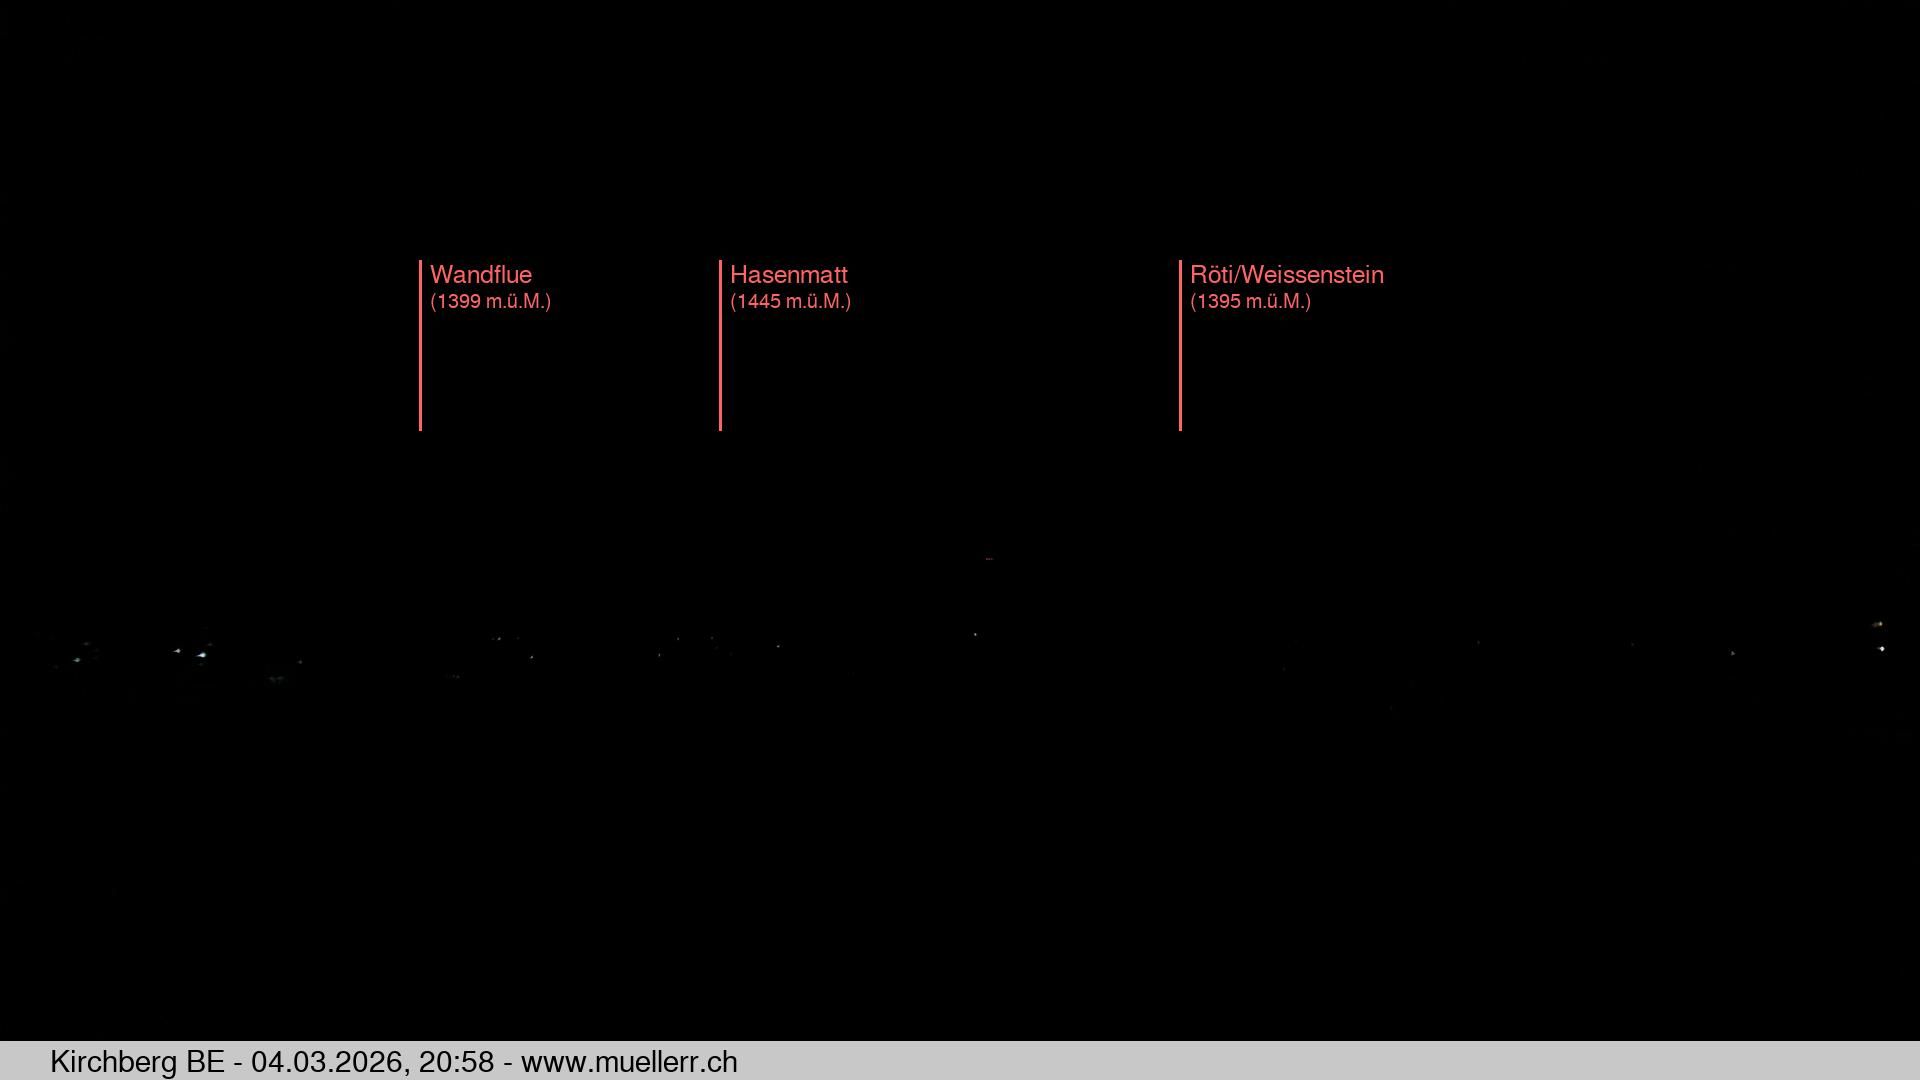This screenshot has width=1920, height=1080.
Task: Click the brightest light in the left cluster
Action: [x=201, y=655]
